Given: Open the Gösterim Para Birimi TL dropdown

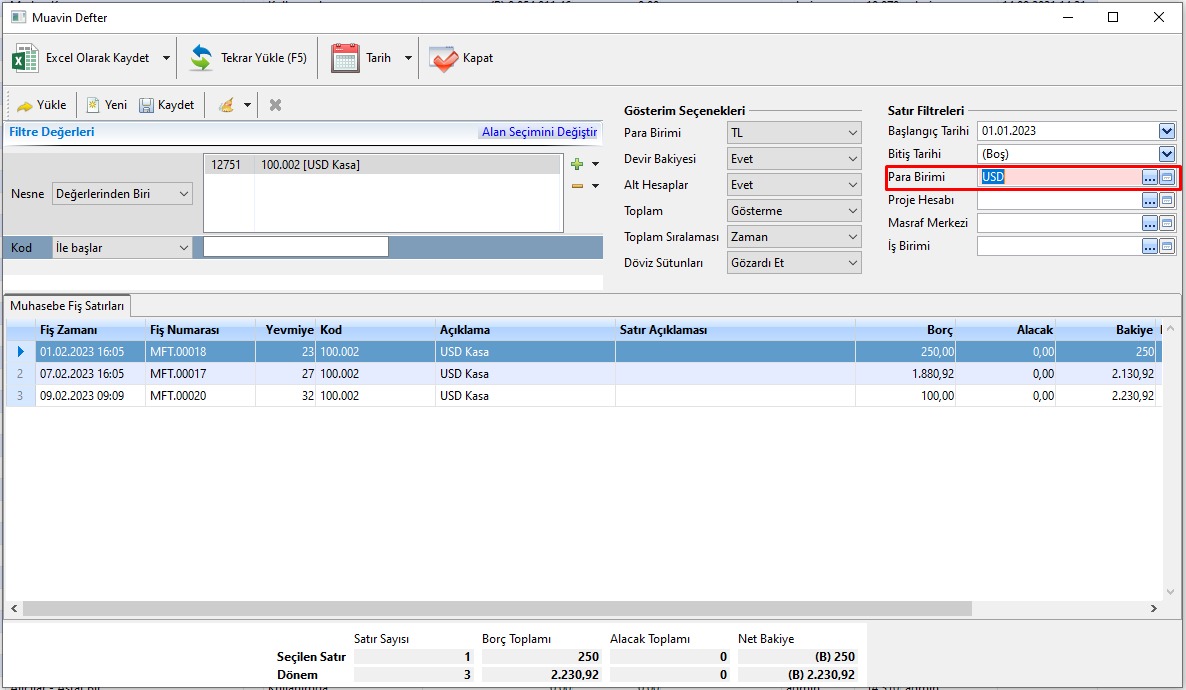Looking at the screenshot, I should [x=793, y=132].
